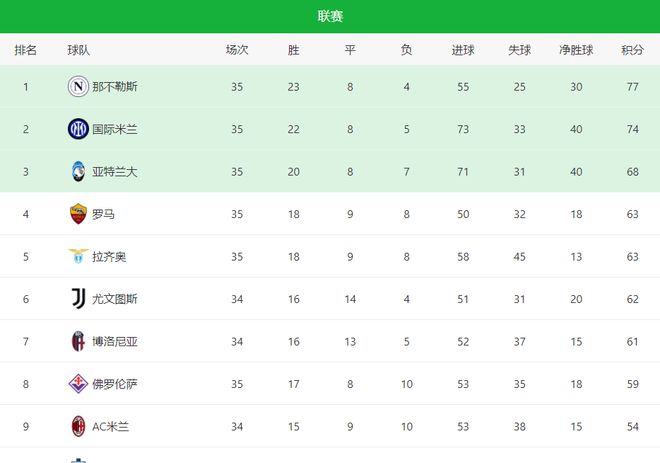Click 亚特兰大 team name
Screen dimensions: 660x463
[114, 172]
